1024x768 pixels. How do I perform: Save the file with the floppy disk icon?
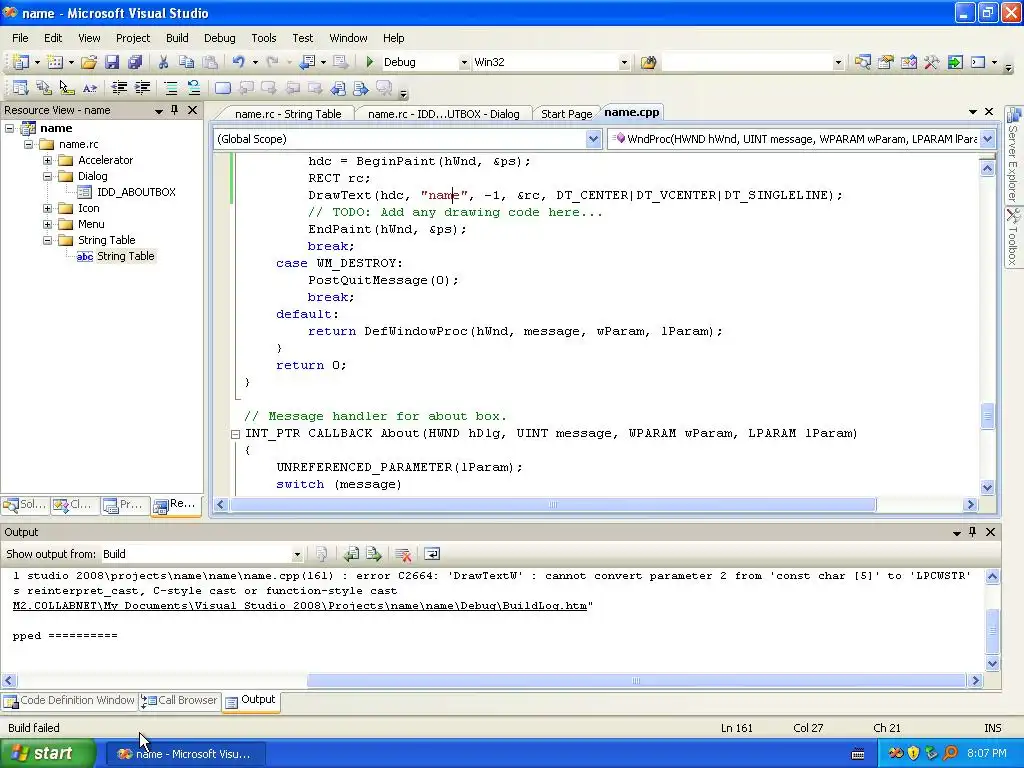tap(112, 62)
